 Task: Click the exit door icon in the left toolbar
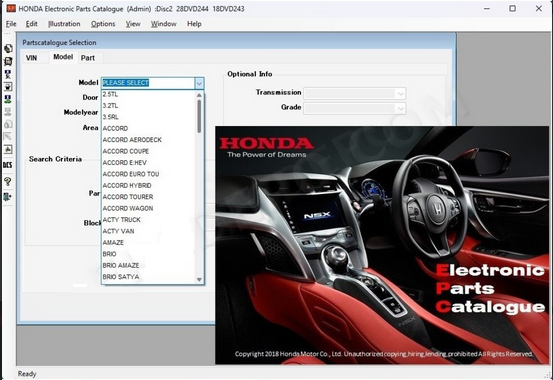tap(7, 197)
